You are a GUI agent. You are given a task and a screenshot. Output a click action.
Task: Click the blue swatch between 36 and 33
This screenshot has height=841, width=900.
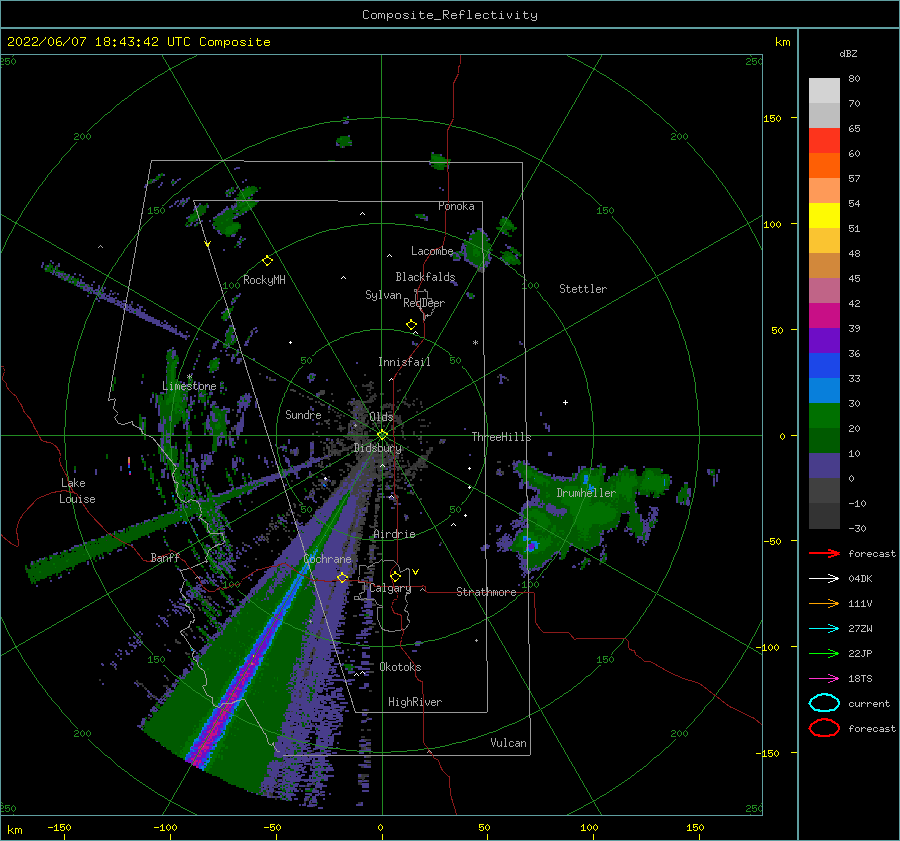[824, 366]
